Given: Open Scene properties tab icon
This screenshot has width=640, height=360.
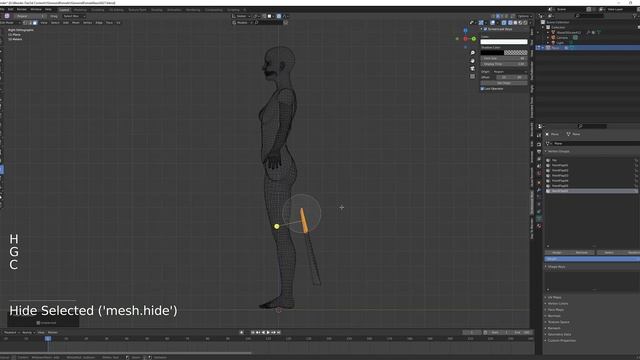Looking at the screenshot, I should coord(539,166).
